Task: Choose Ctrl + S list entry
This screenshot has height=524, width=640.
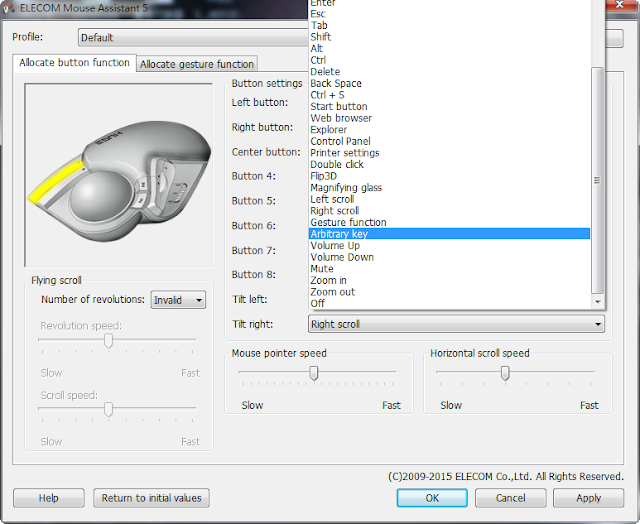Action: (449, 95)
